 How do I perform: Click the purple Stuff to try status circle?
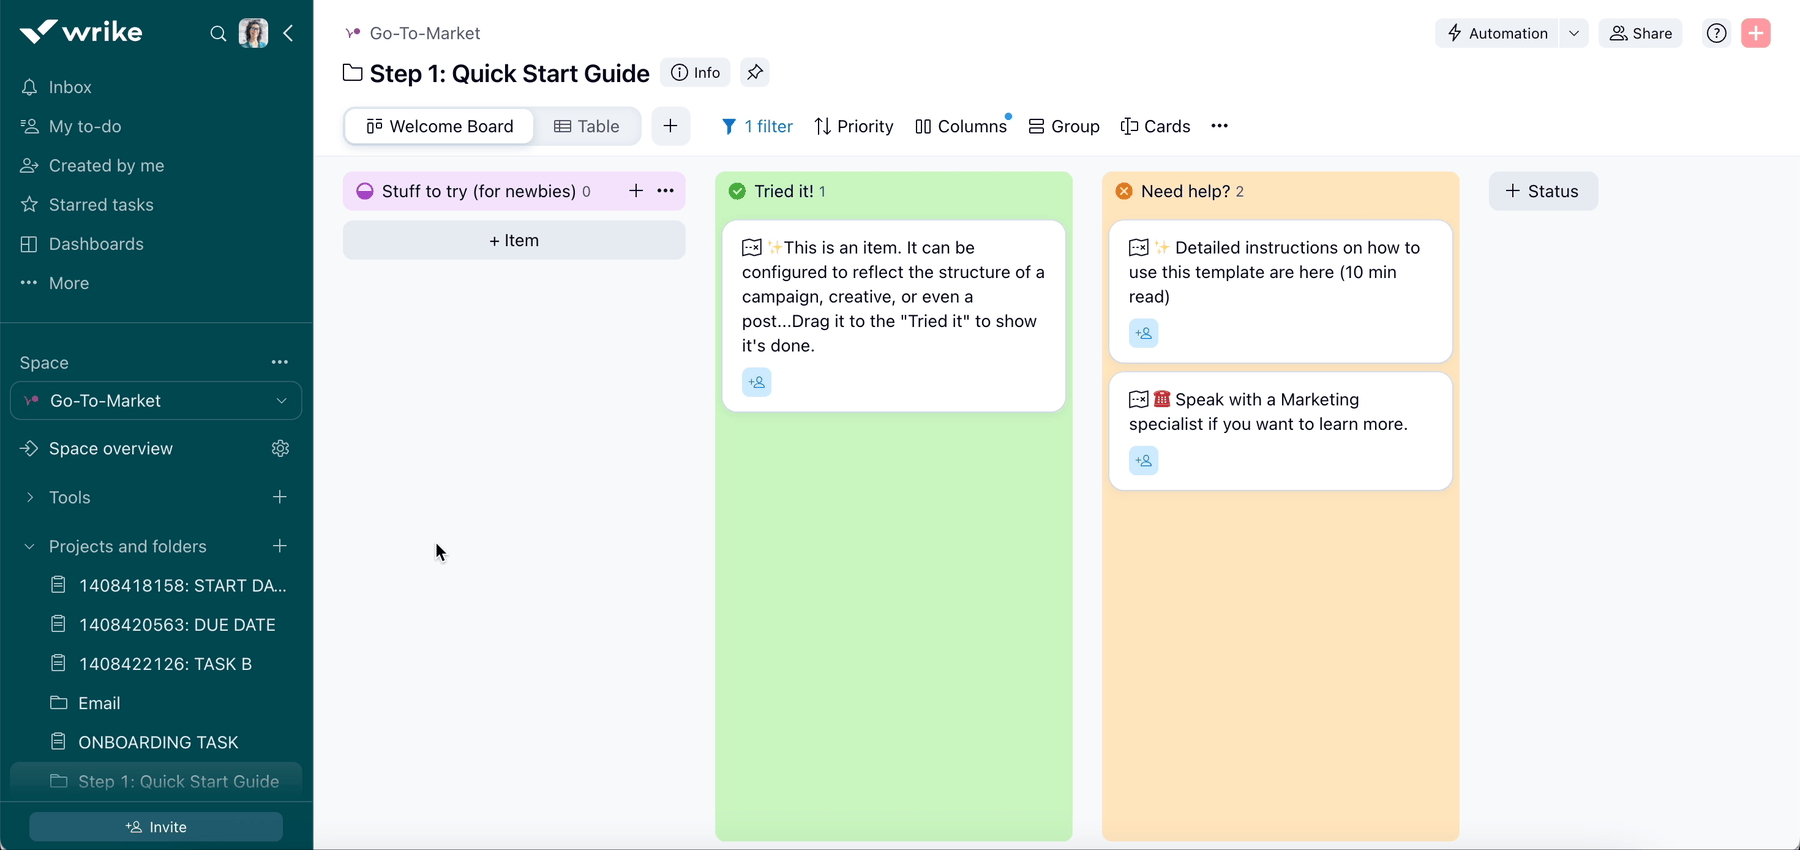pyautogui.click(x=365, y=192)
